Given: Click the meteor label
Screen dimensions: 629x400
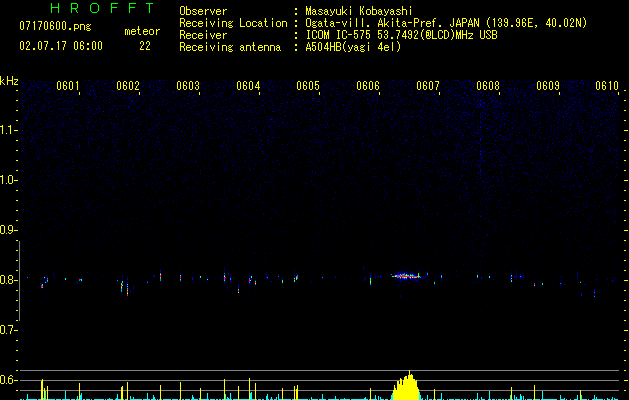Looking at the screenshot, I should pos(142,31).
